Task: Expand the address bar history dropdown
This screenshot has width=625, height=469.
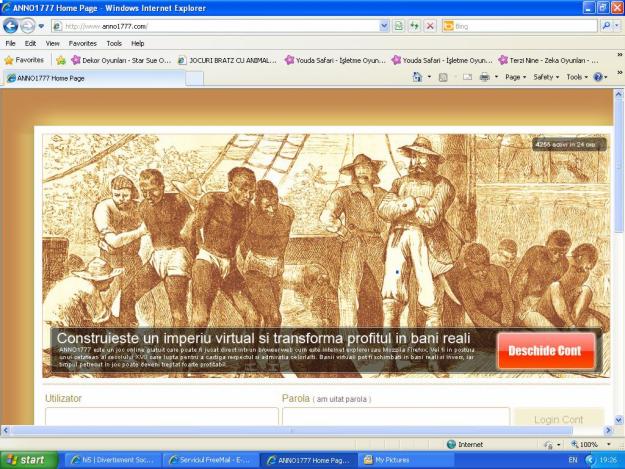Action: tap(384, 26)
